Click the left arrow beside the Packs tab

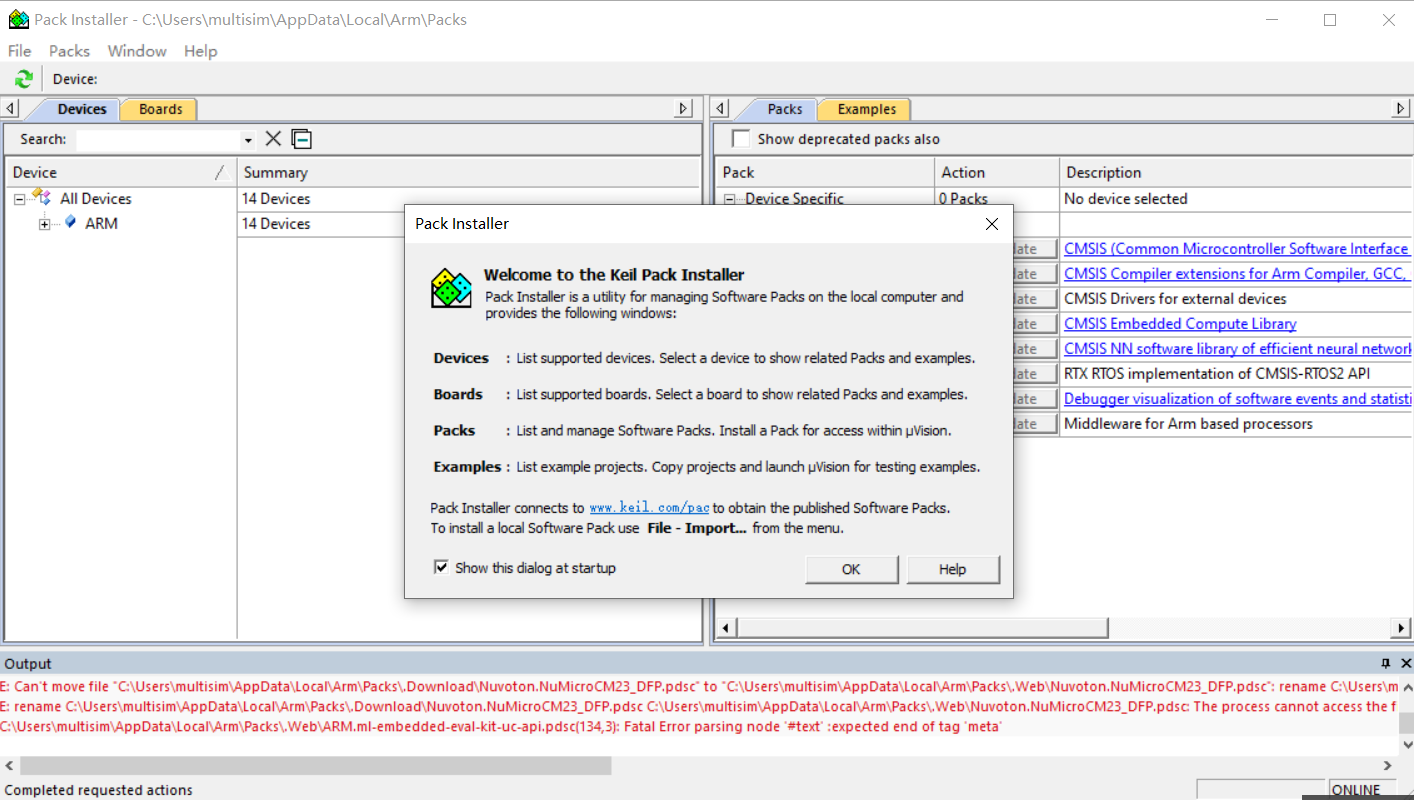coord(722,109)
